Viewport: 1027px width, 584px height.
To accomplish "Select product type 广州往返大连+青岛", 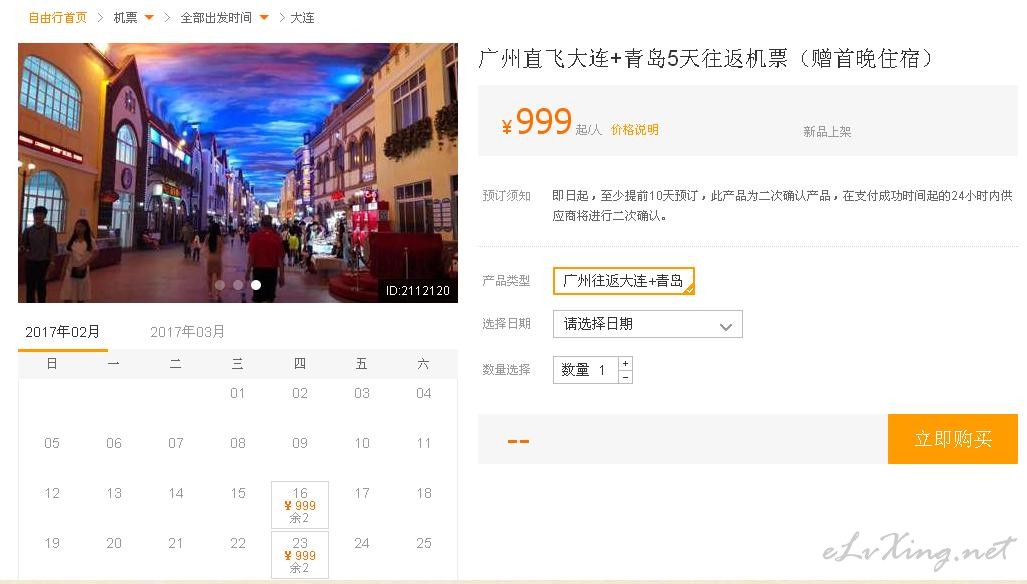I will coord(624,281).
